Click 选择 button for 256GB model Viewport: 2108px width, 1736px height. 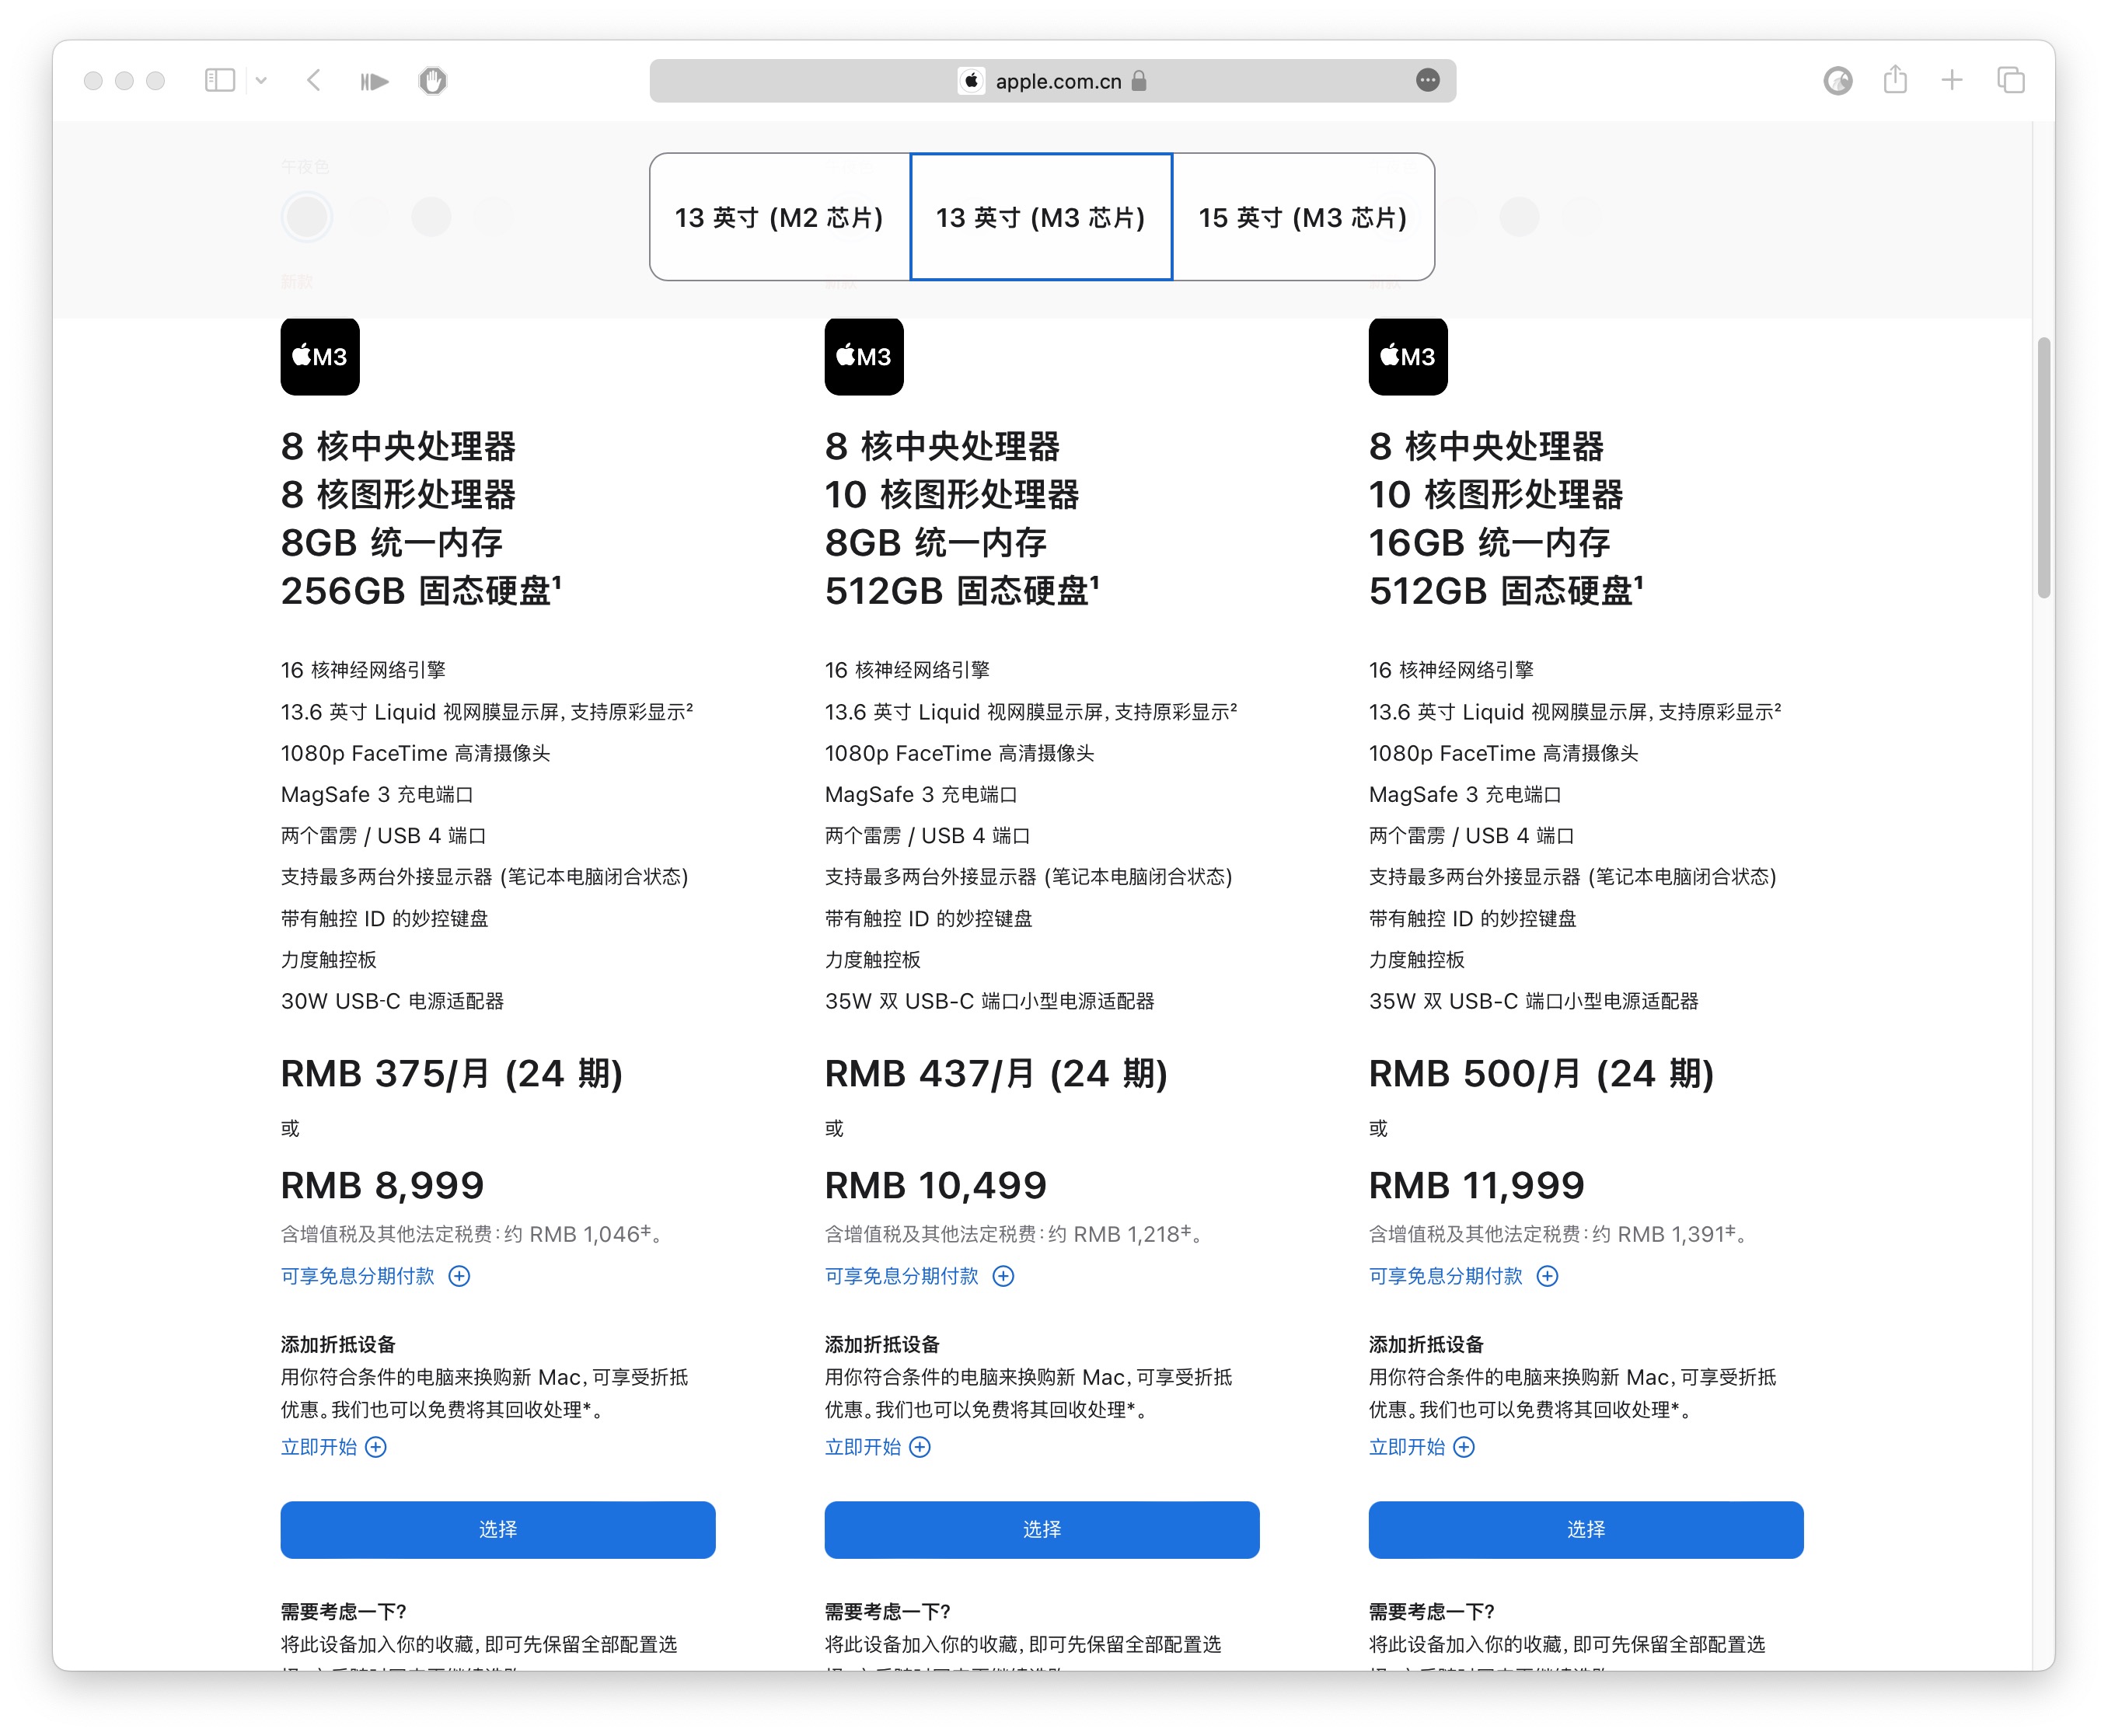[497, 1529]
